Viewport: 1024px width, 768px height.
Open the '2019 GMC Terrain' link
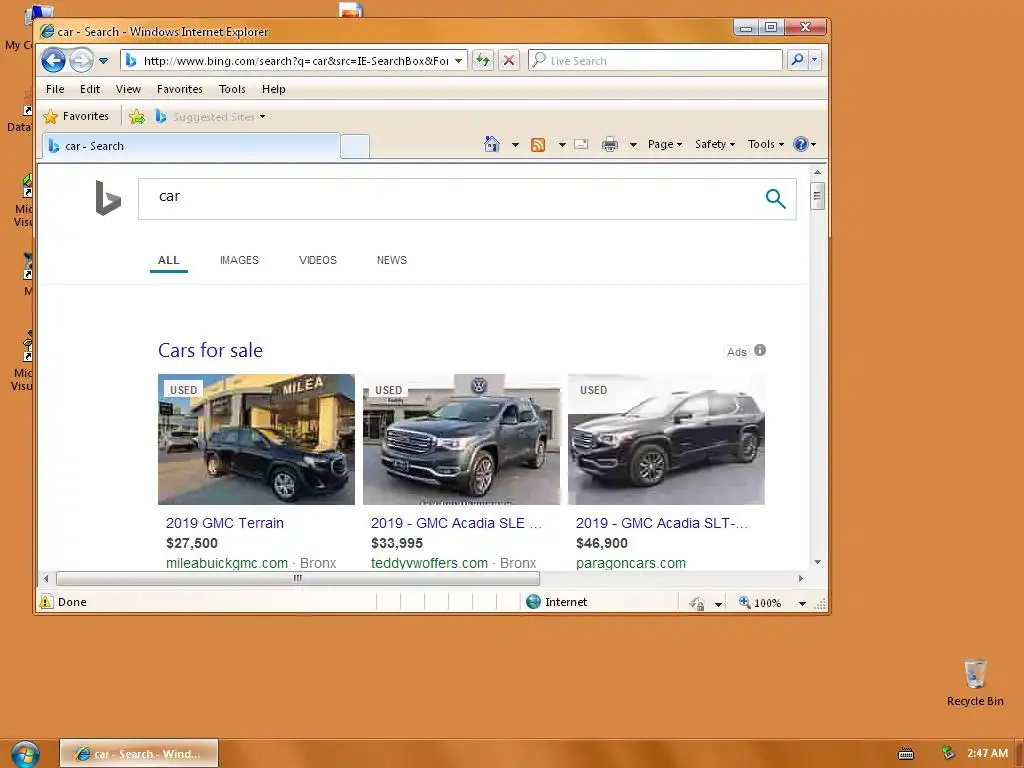tap(225, 523)
